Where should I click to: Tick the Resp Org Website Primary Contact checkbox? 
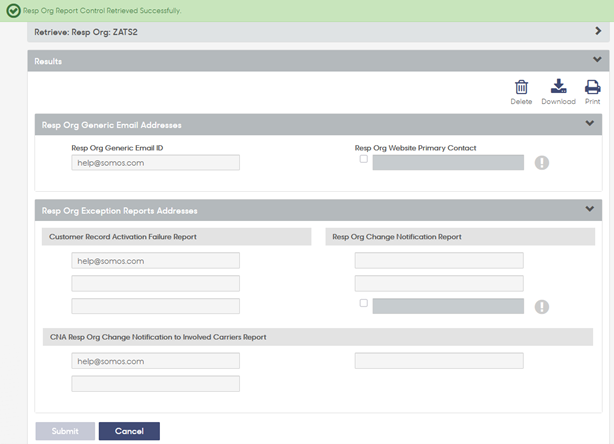click(364, 159)
